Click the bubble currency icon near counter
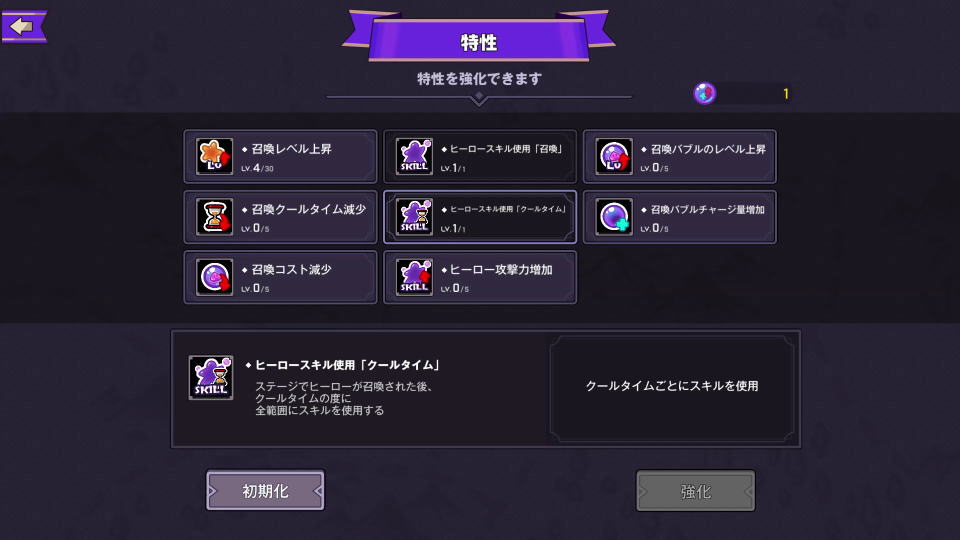Image resolution: width=960 pixels, height=540 pixels. point(705,93)
